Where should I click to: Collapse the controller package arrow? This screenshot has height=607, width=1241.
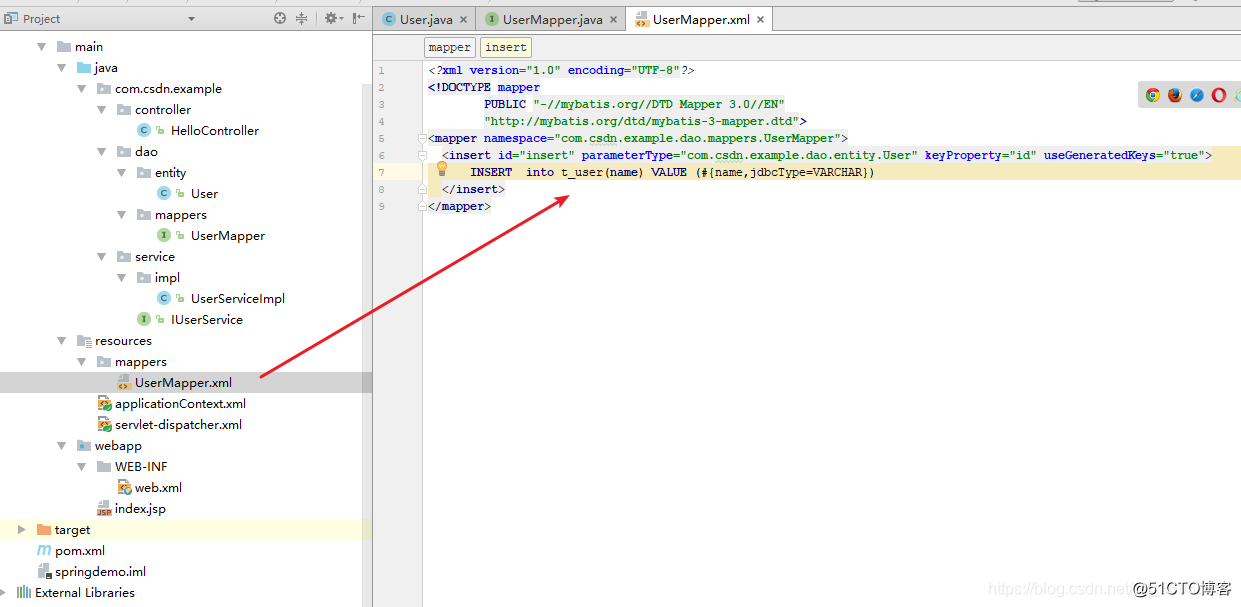coord(102,110)
